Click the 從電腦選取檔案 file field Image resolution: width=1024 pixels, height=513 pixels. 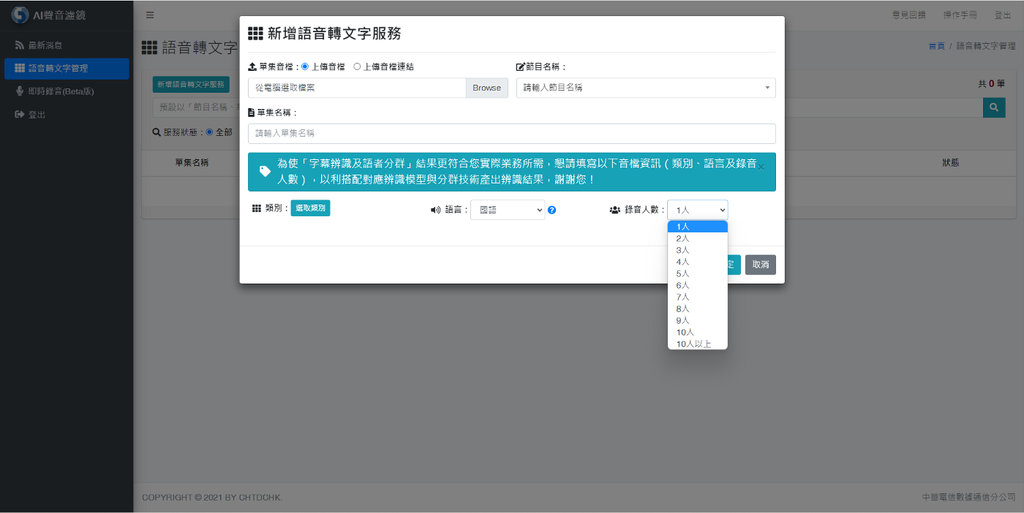[x=357, y=87]
